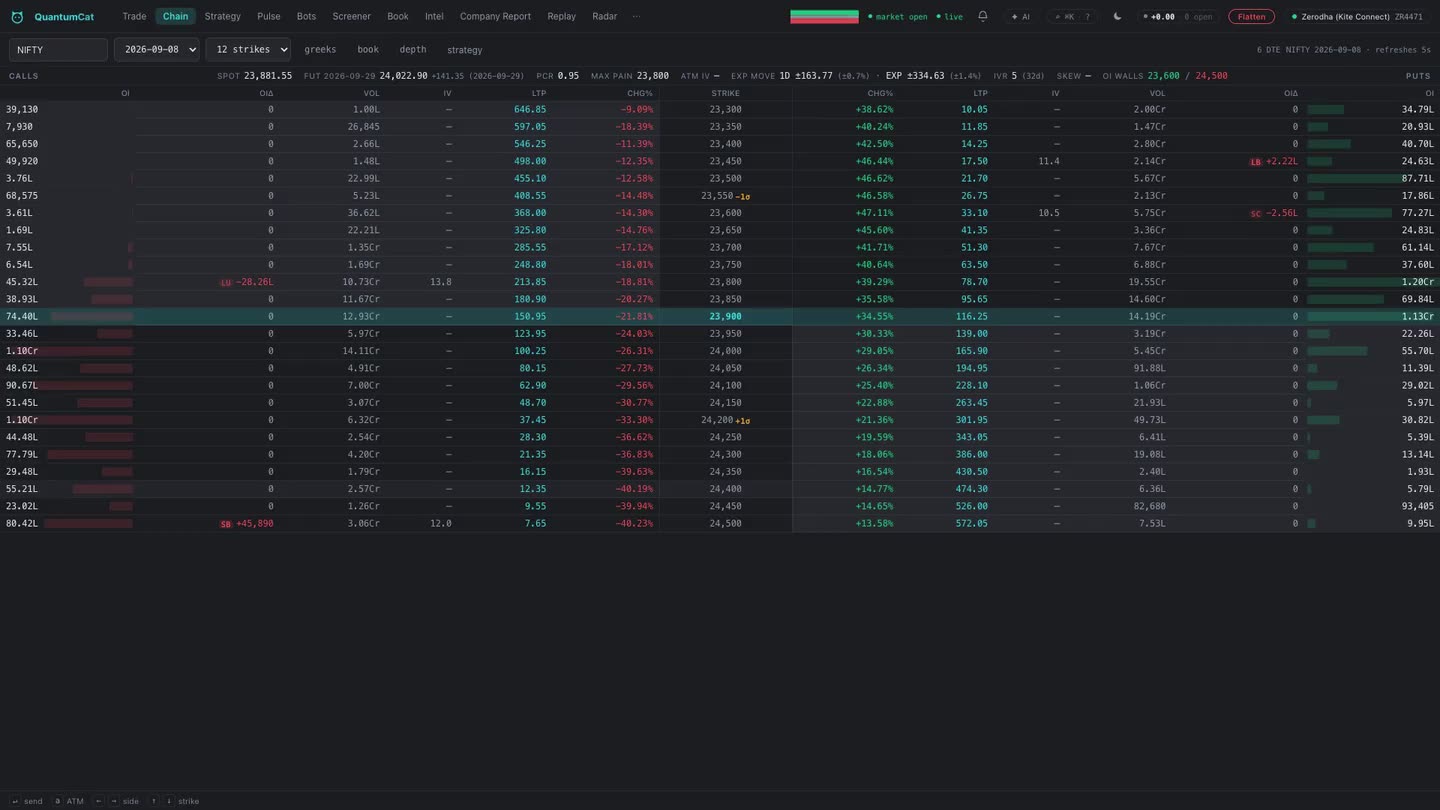This screenshot has width=1440, height=810.
Task: Open the expiry date 2026-09-08 dropdown
Action: pyautogui.click(x=156, y=49)
